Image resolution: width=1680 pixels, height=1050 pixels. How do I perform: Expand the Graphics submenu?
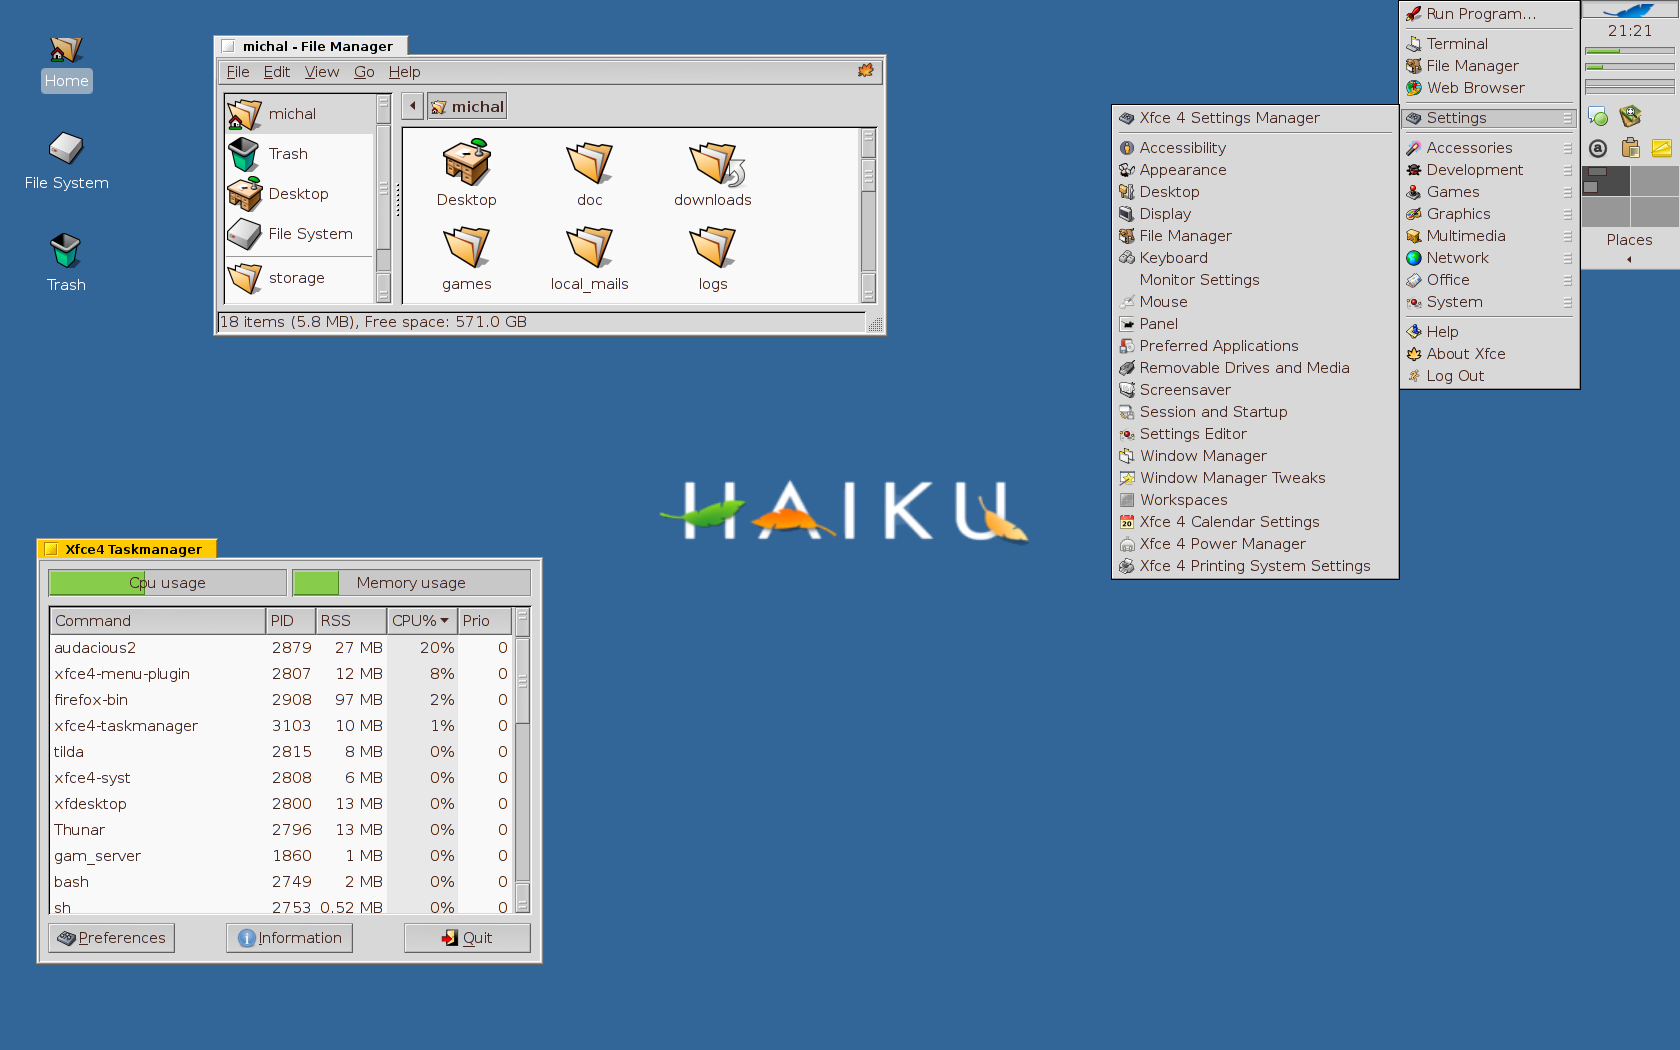click(x=1489, y=214)
